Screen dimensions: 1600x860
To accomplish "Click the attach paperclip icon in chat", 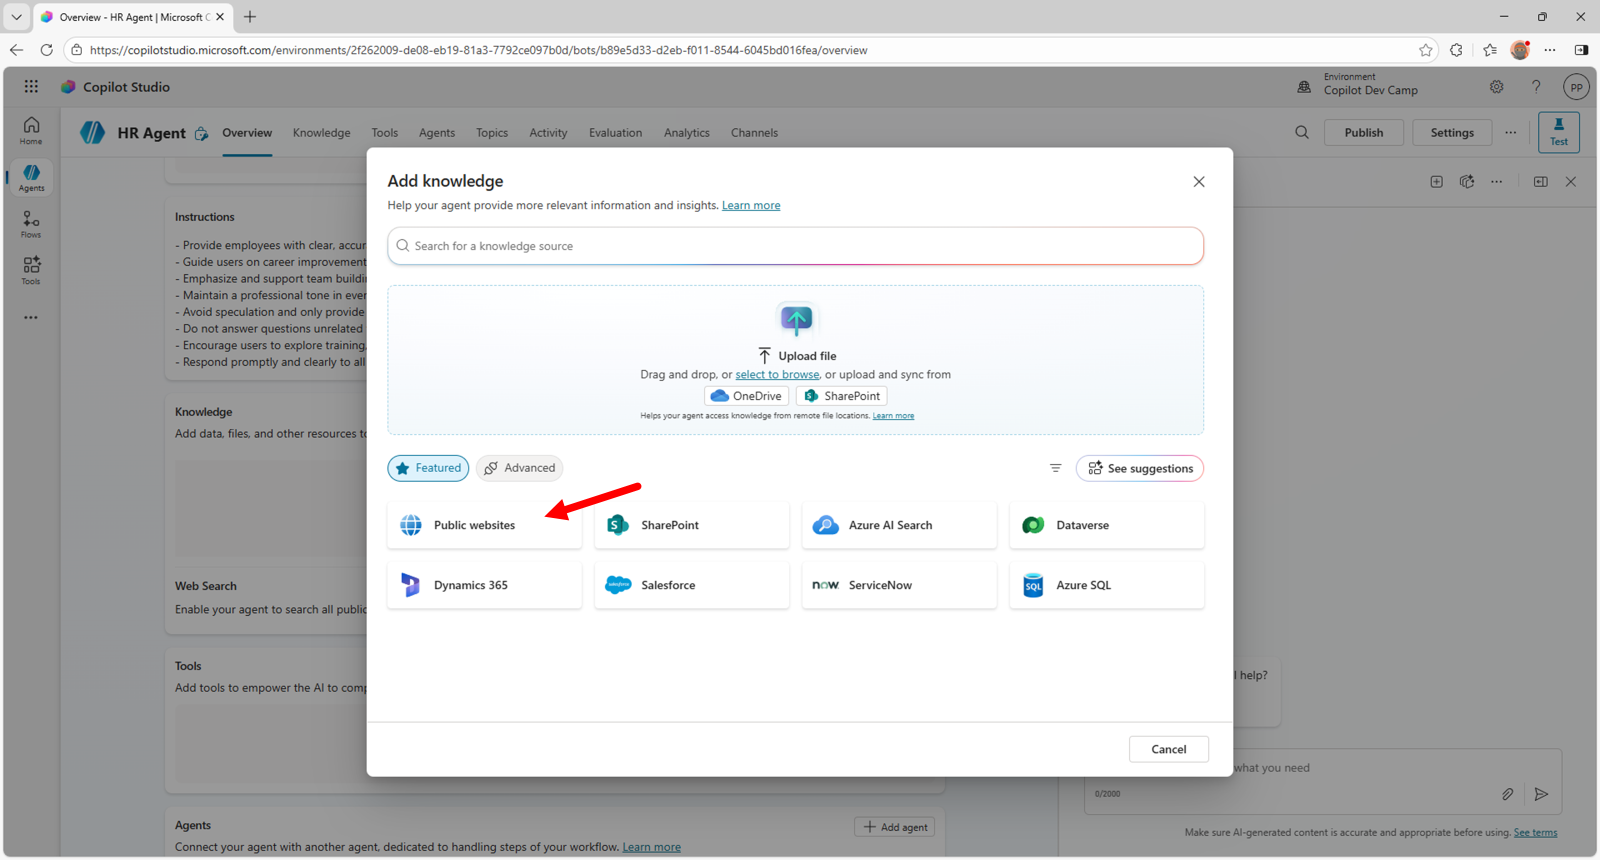I will [x=1507, y=794].
